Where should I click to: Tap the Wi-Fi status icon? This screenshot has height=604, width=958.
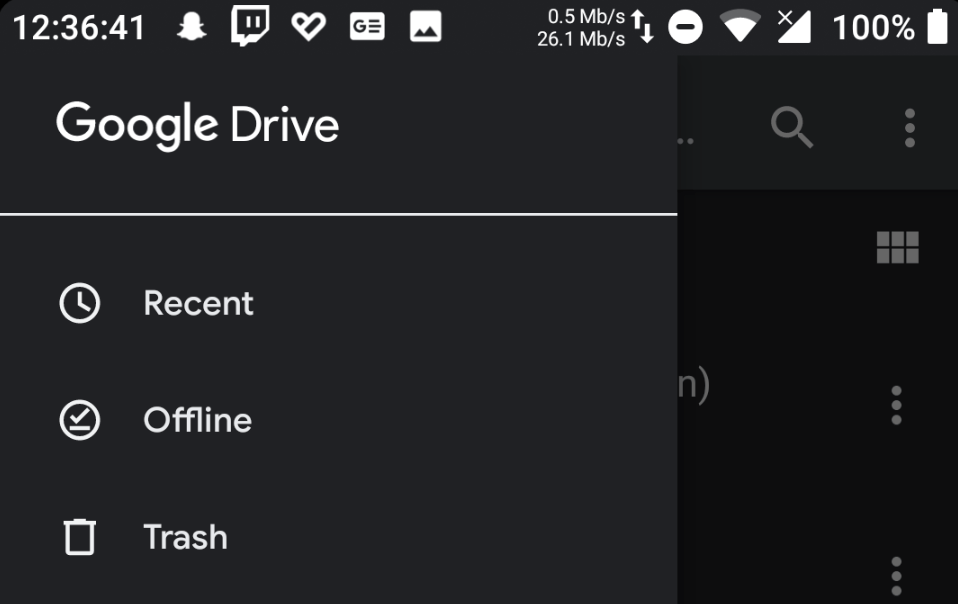coord(740,27)
